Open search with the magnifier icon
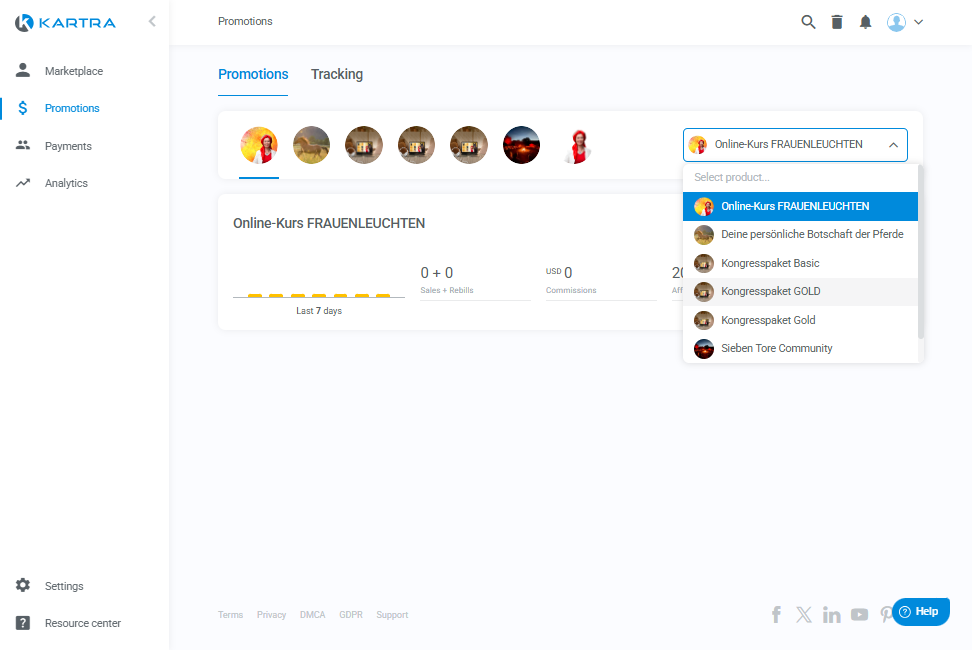Image resolution: width=972 pixels, height=650 pixels. (808, 22)
